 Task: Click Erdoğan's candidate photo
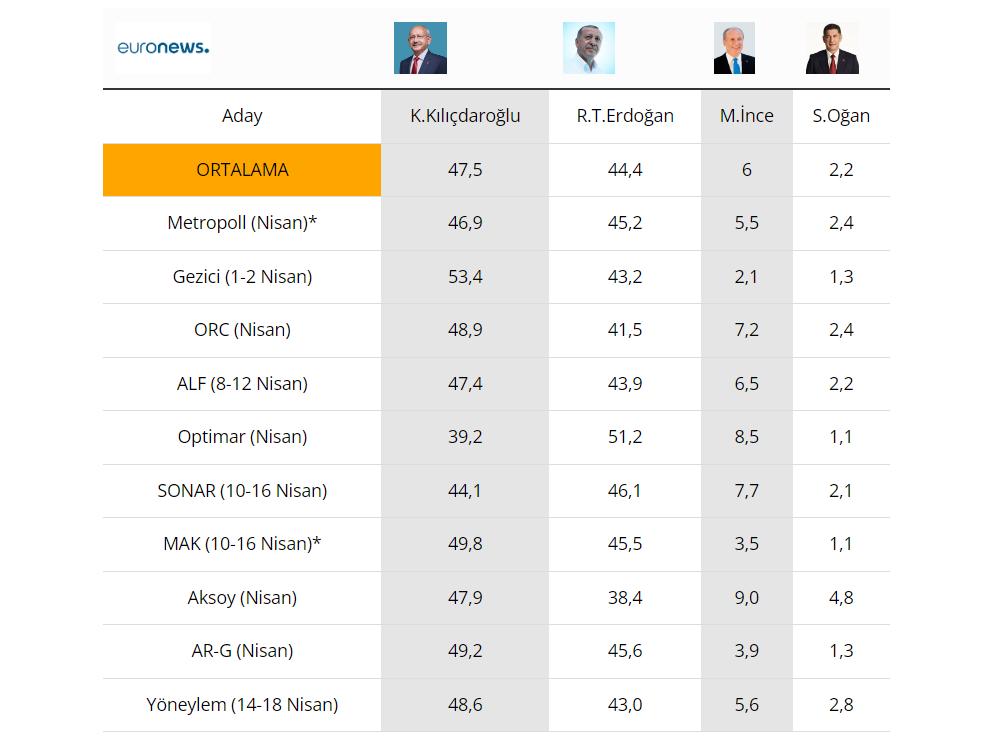coord(589,48)
